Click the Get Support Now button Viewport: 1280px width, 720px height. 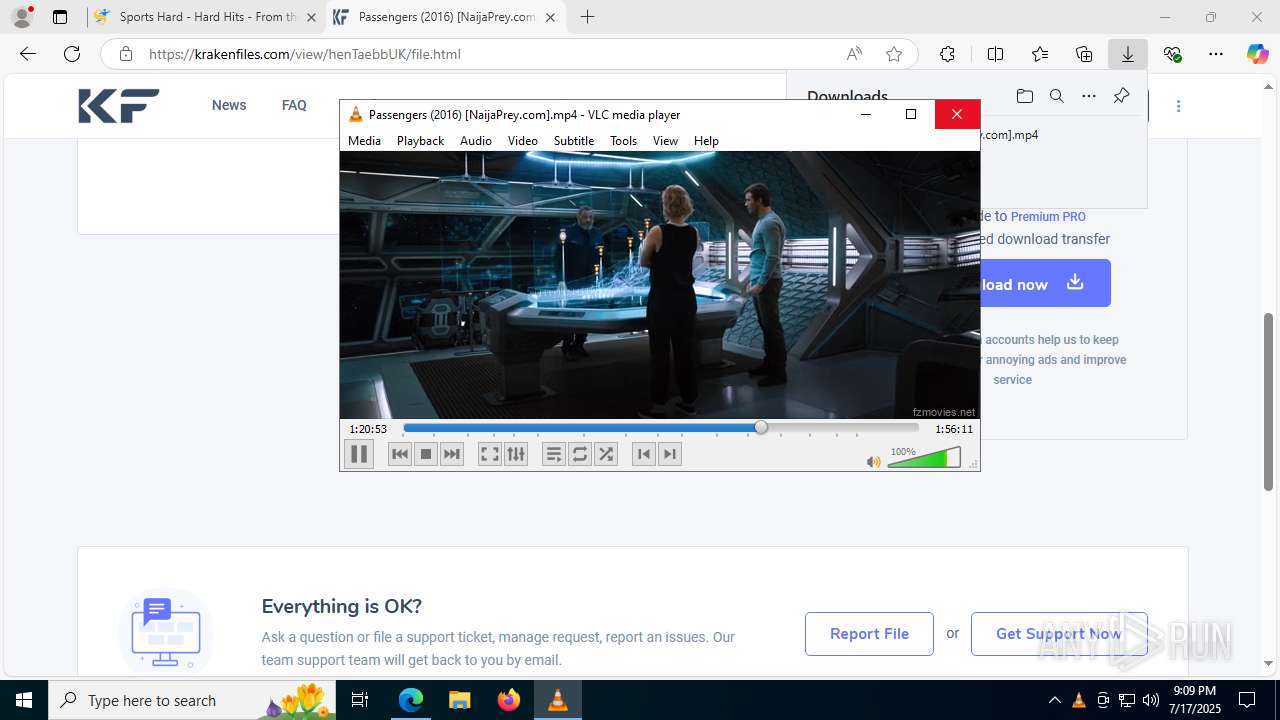[x=1059, y=634]
